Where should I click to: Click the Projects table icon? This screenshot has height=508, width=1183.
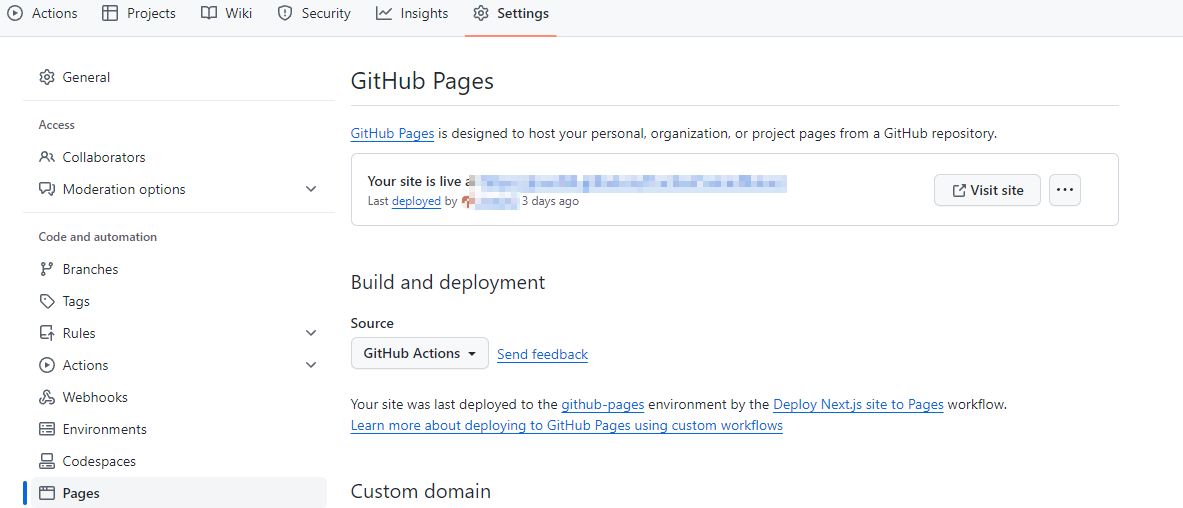110,14
